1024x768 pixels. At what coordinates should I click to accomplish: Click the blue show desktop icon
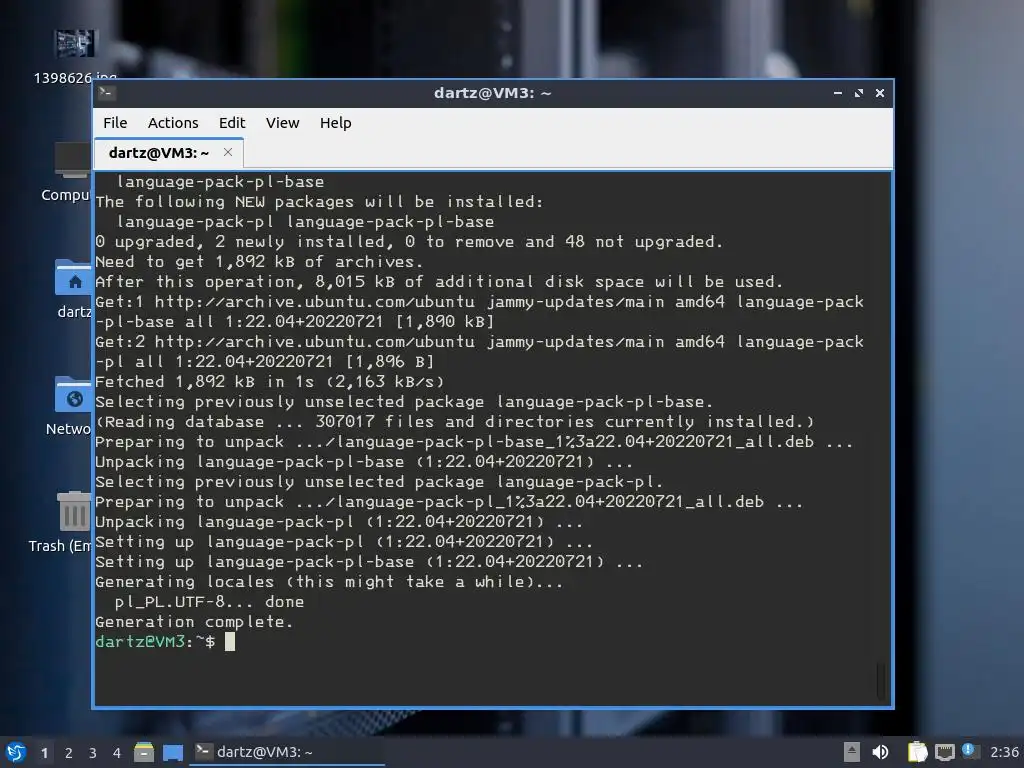(172, 753)
